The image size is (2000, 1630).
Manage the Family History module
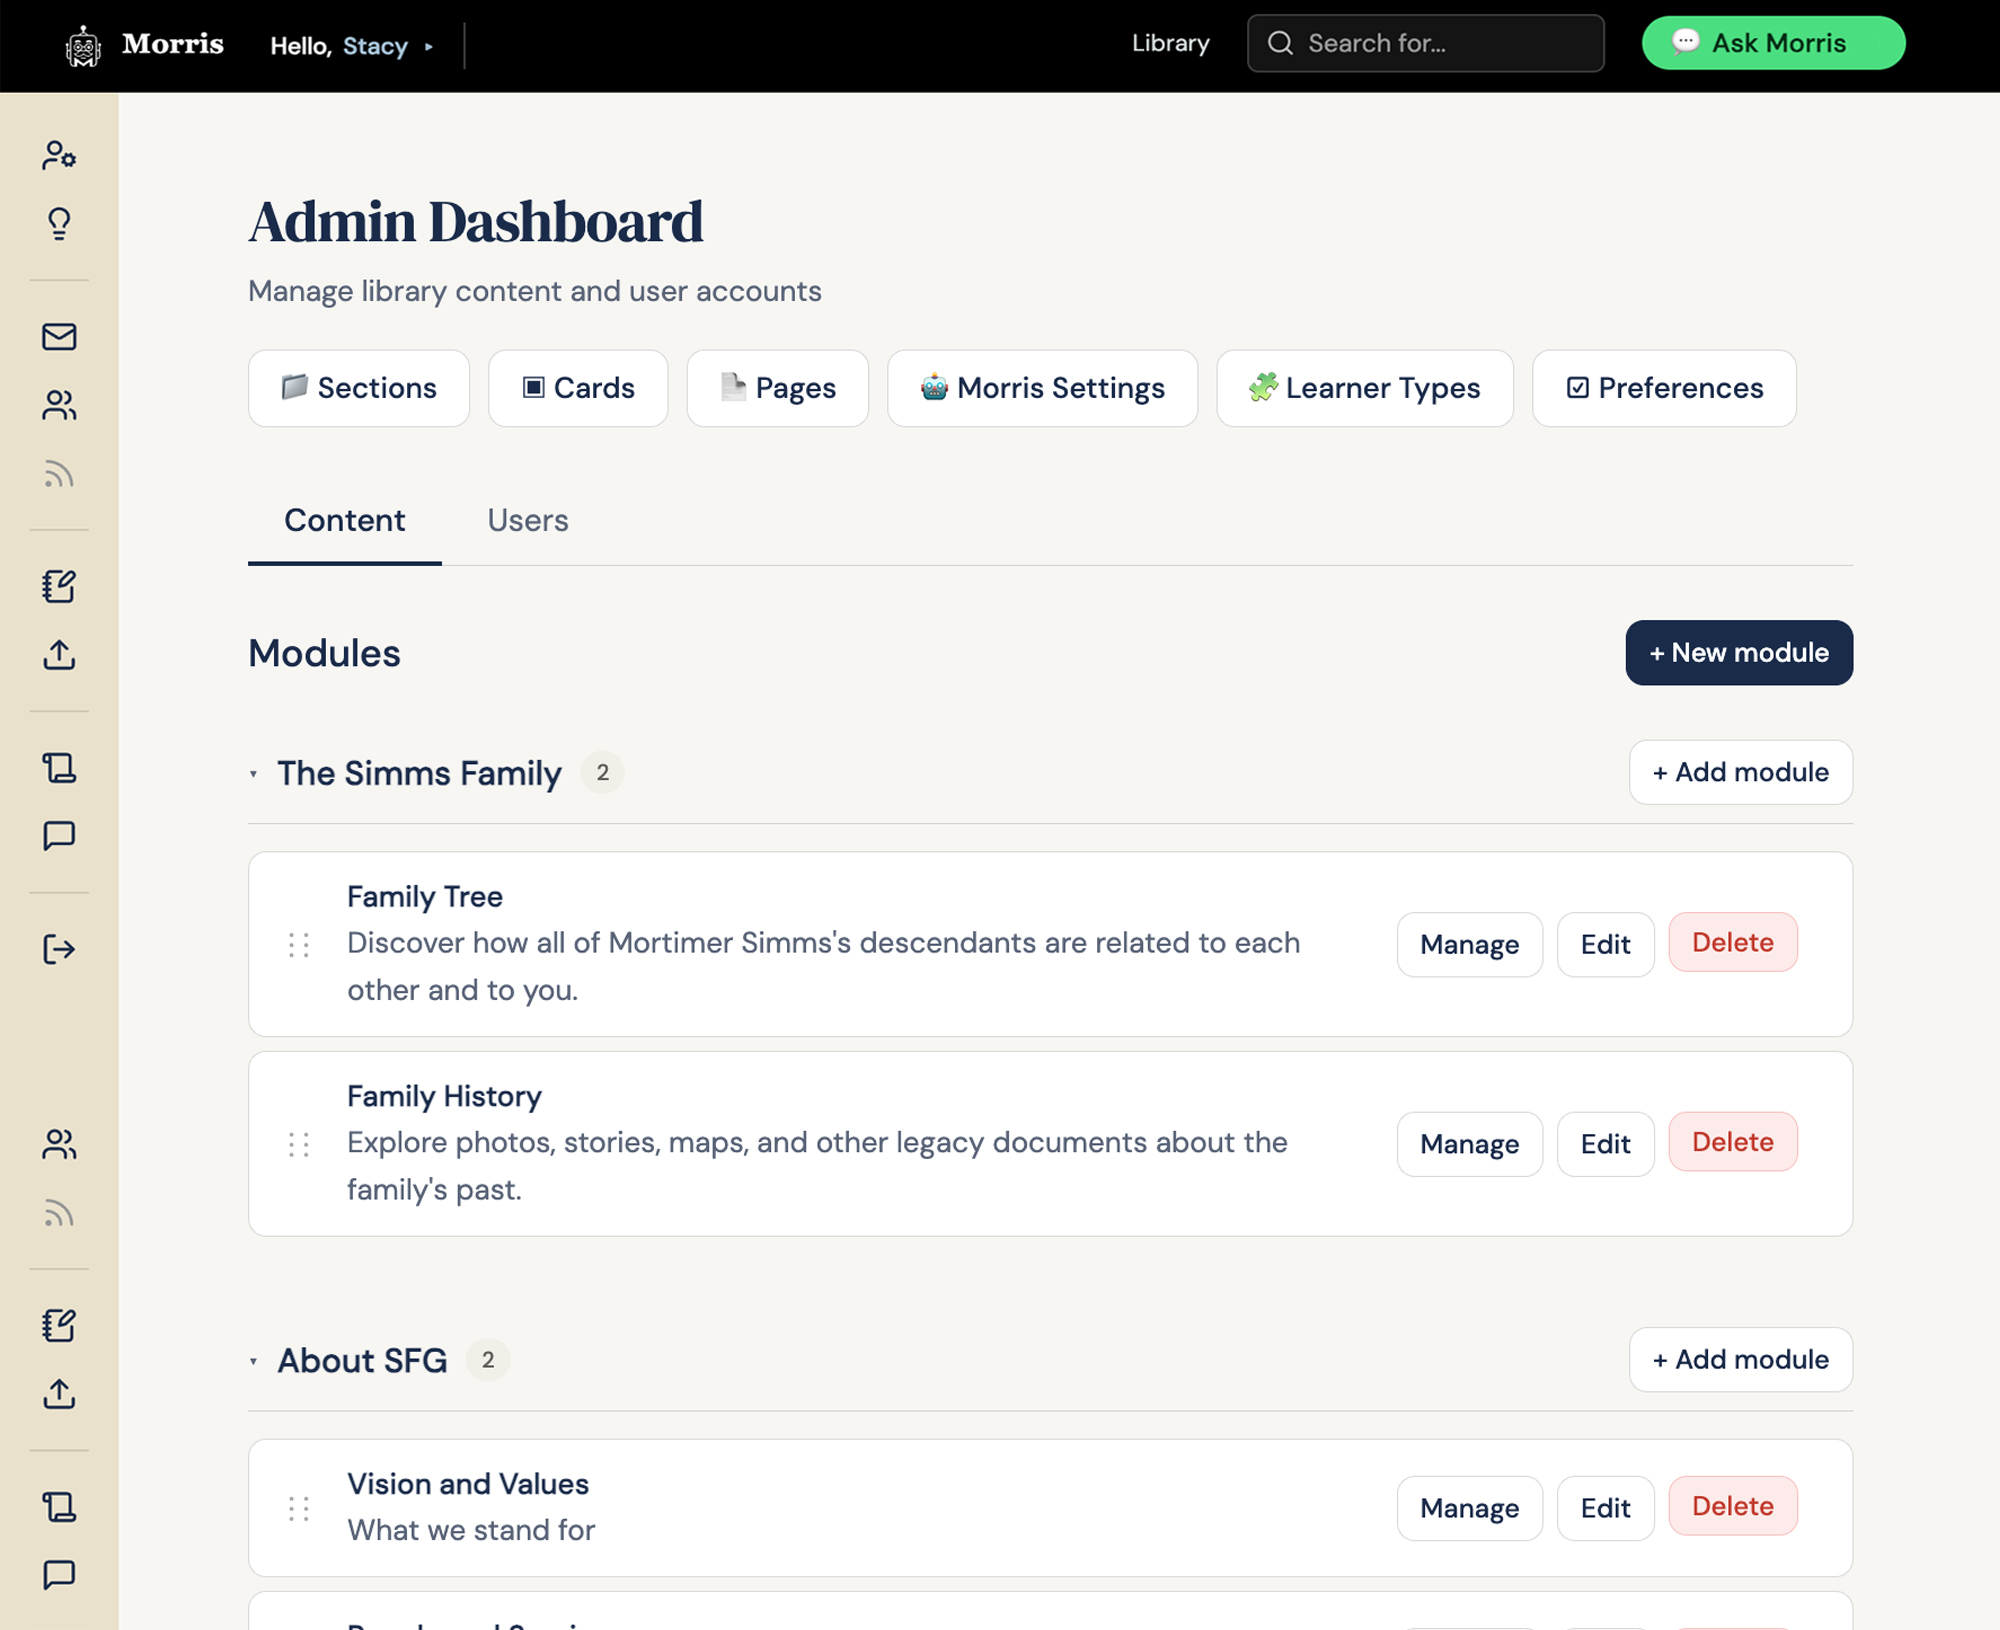click(1470, 1144)
